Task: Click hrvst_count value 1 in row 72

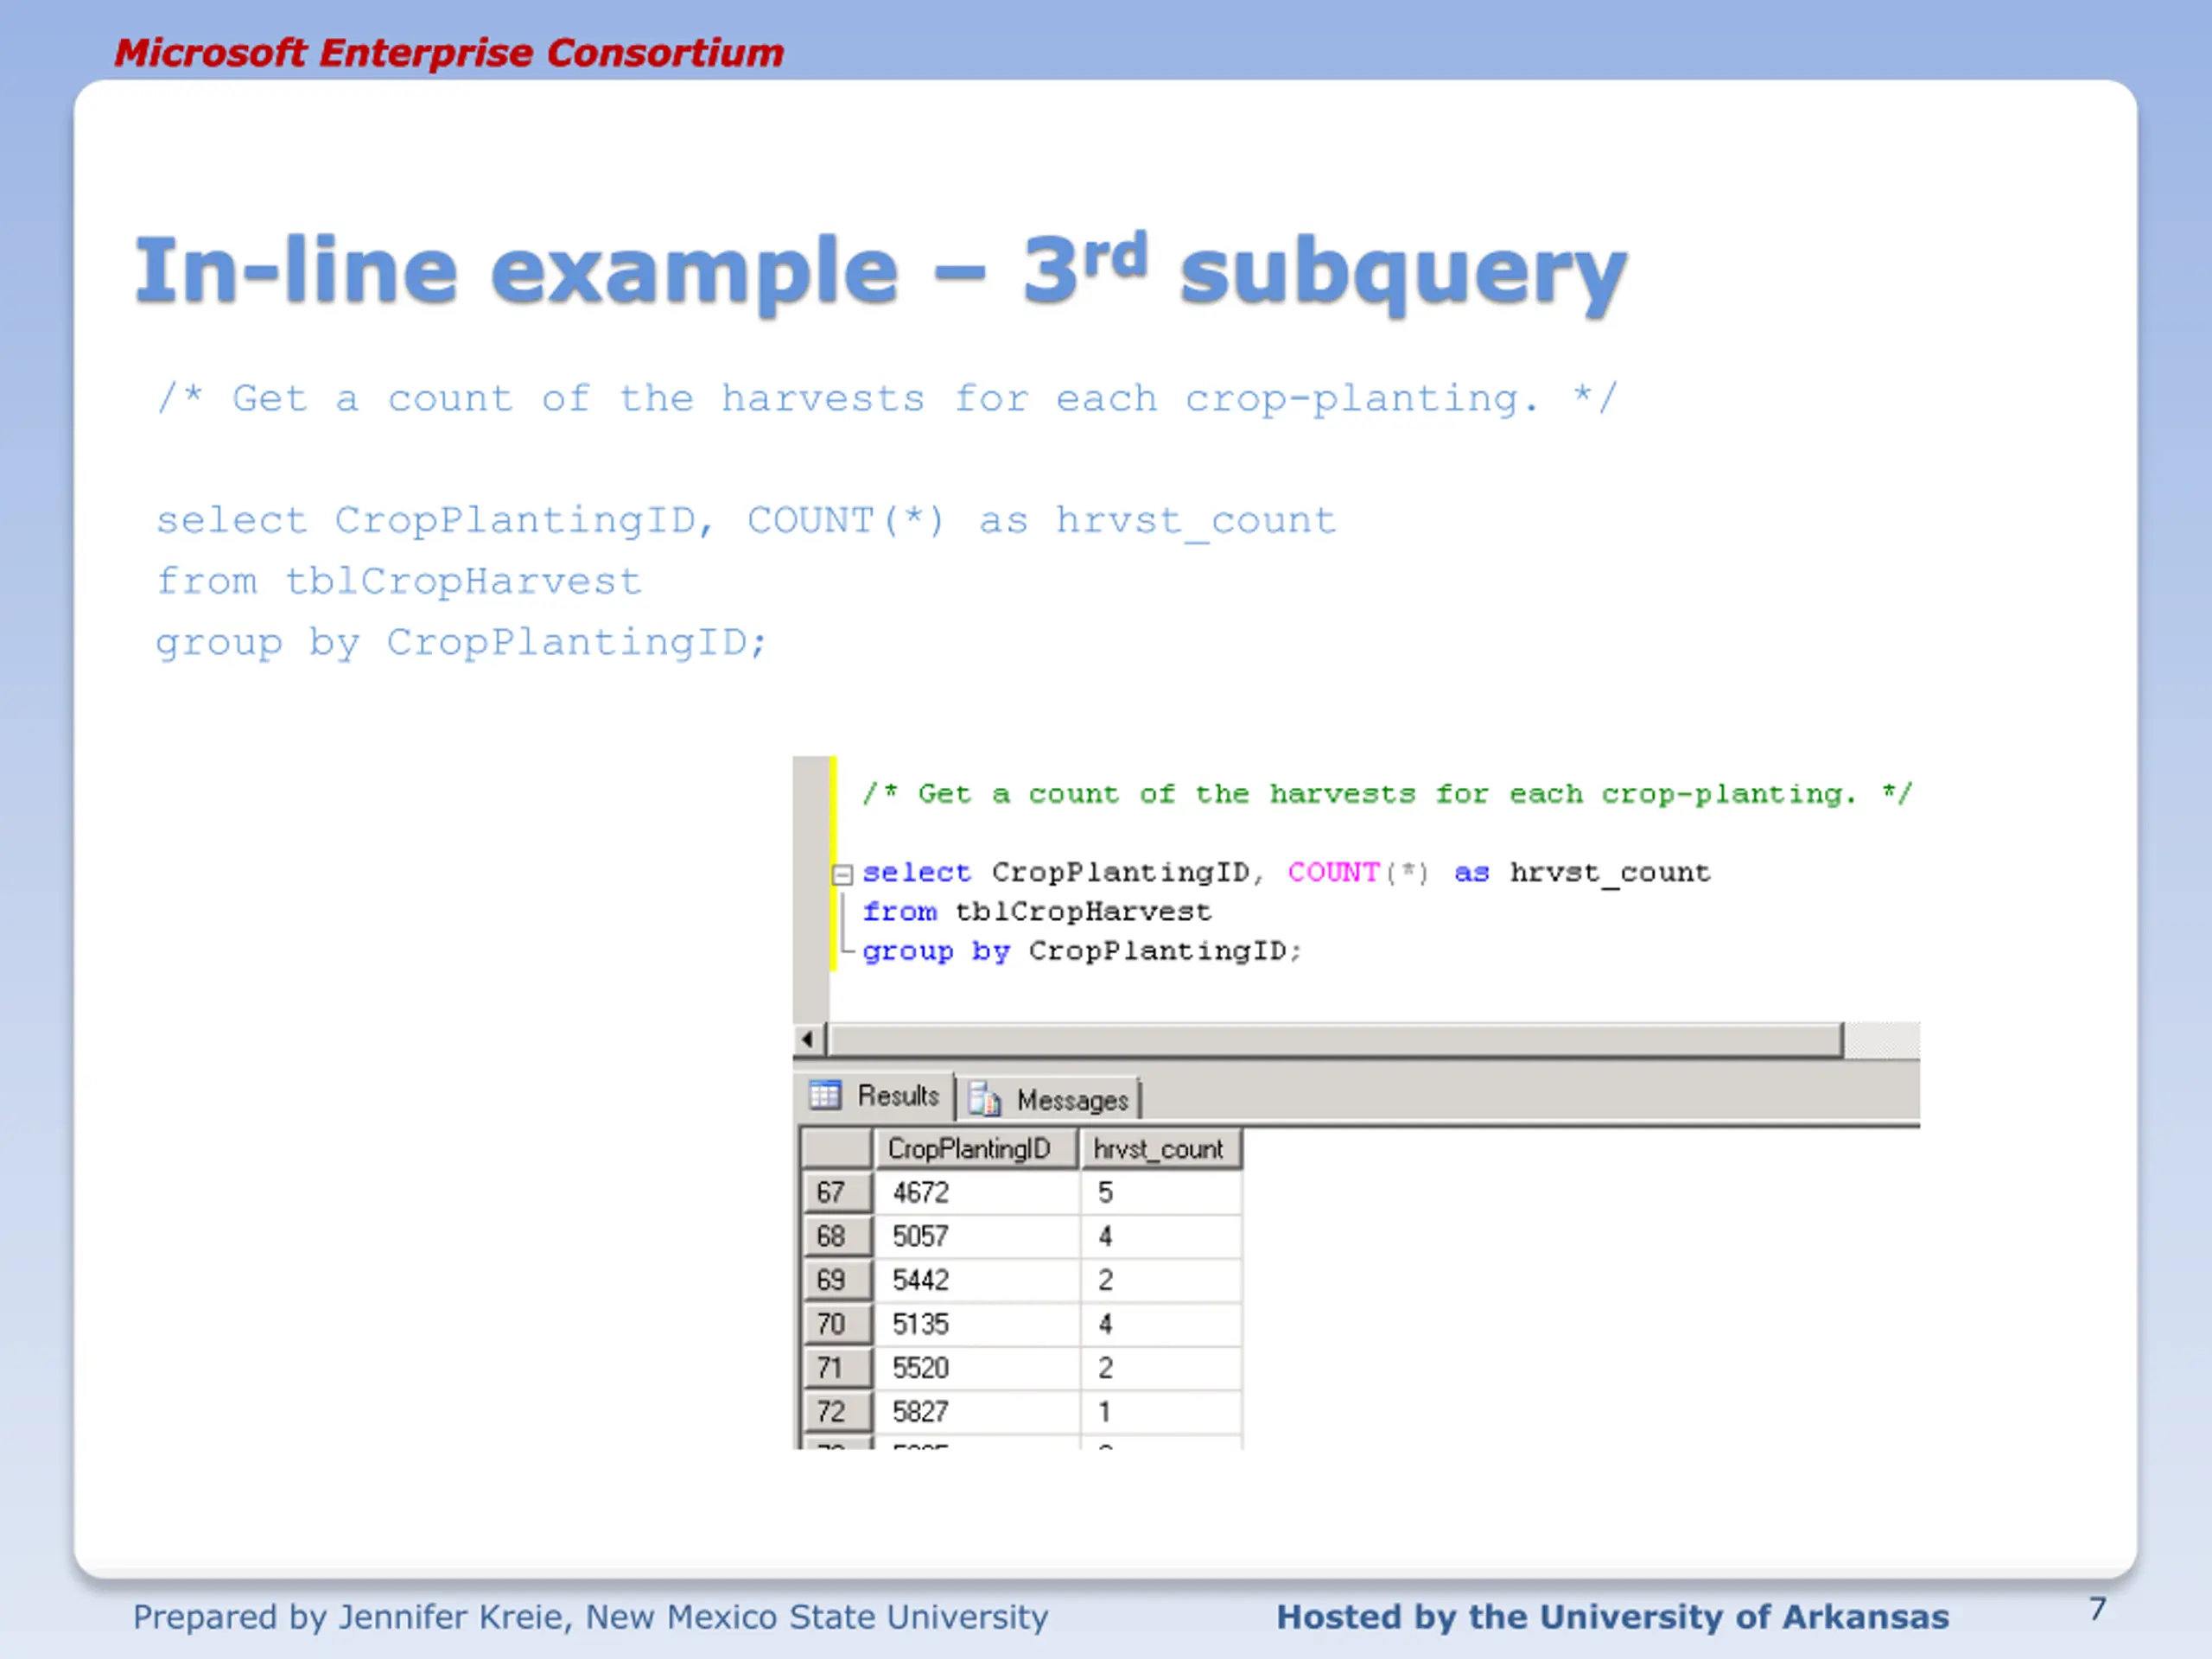Action: pos(1161,1412)
